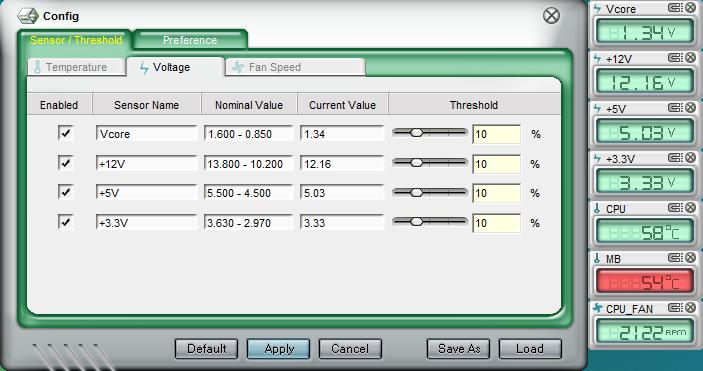Screen dimensions: 703x371
Task: Click the fan icon beside CPU_FAN panel title
Action: coord(597,309)
